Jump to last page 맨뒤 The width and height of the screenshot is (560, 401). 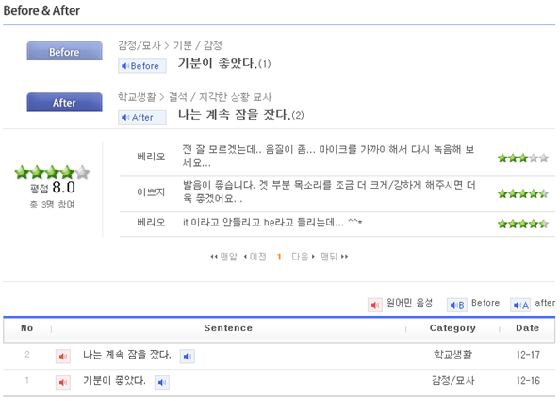334,256
